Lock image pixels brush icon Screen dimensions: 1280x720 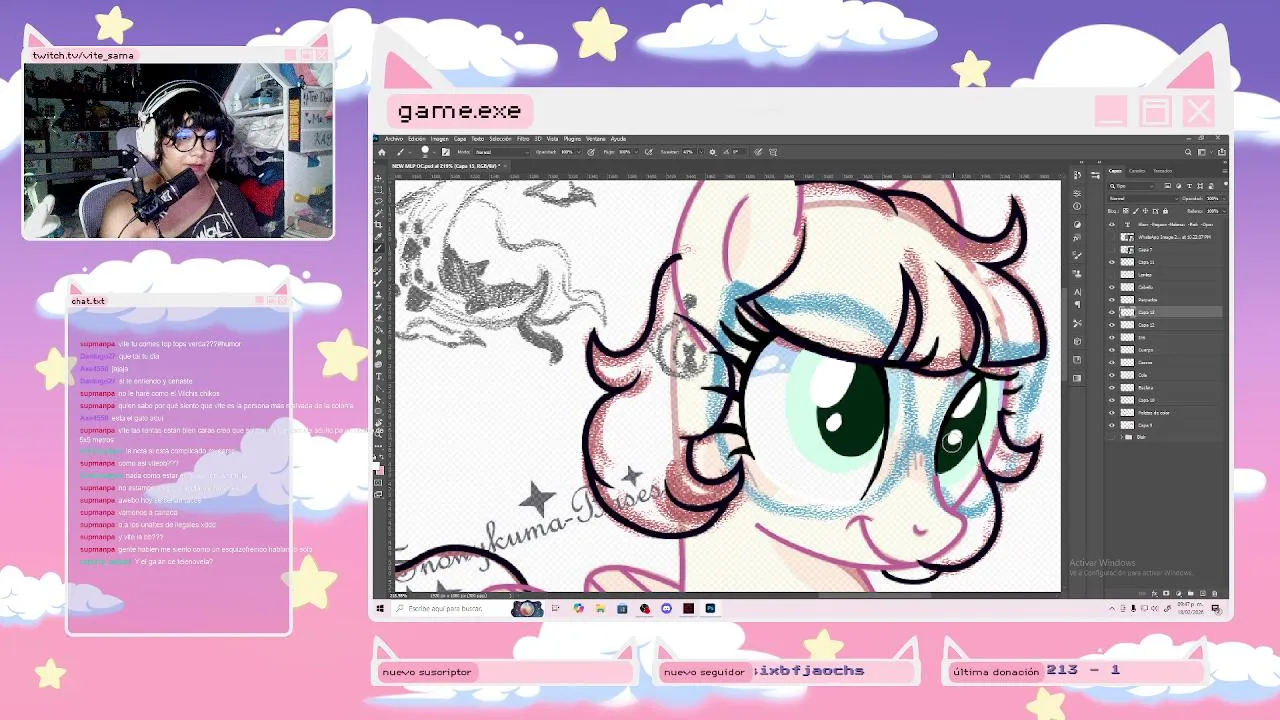point(1135,211)
